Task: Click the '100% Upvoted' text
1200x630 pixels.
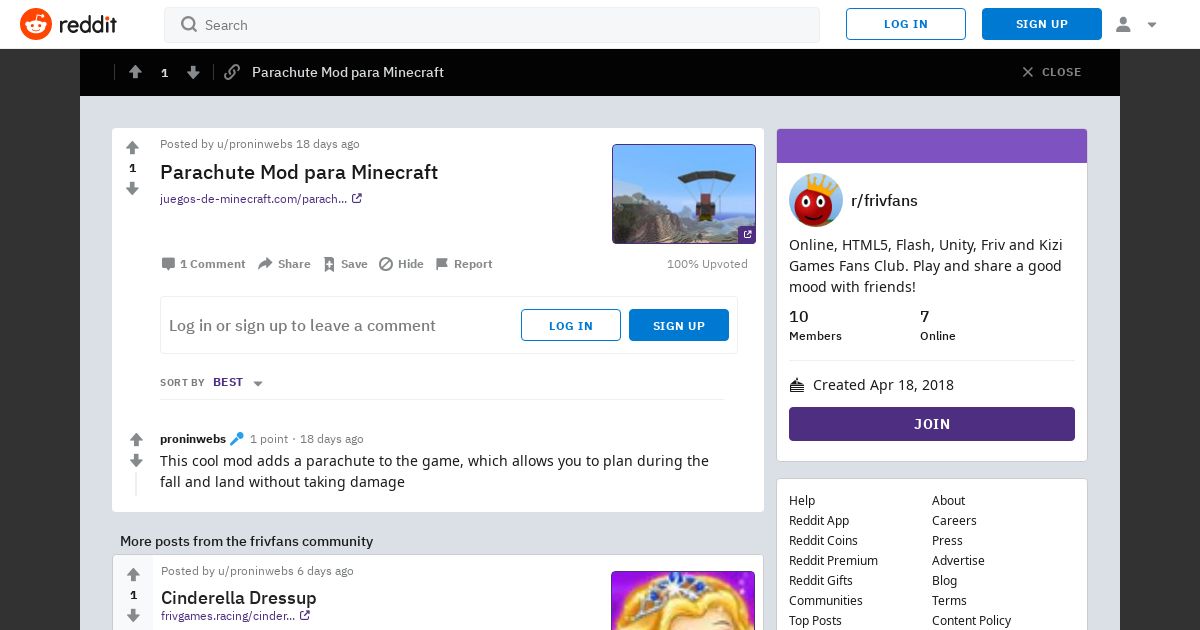Action: [x=707, y=264]
